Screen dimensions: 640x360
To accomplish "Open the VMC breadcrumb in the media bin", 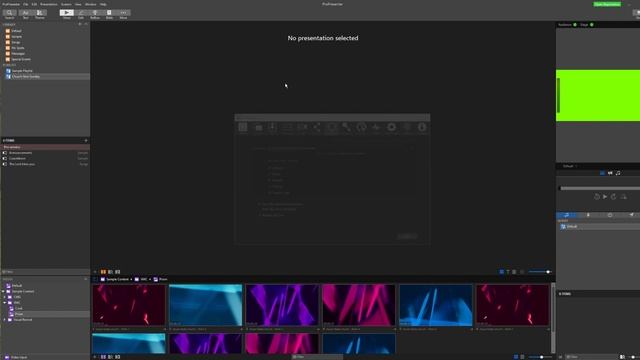I will pos(141,280).
